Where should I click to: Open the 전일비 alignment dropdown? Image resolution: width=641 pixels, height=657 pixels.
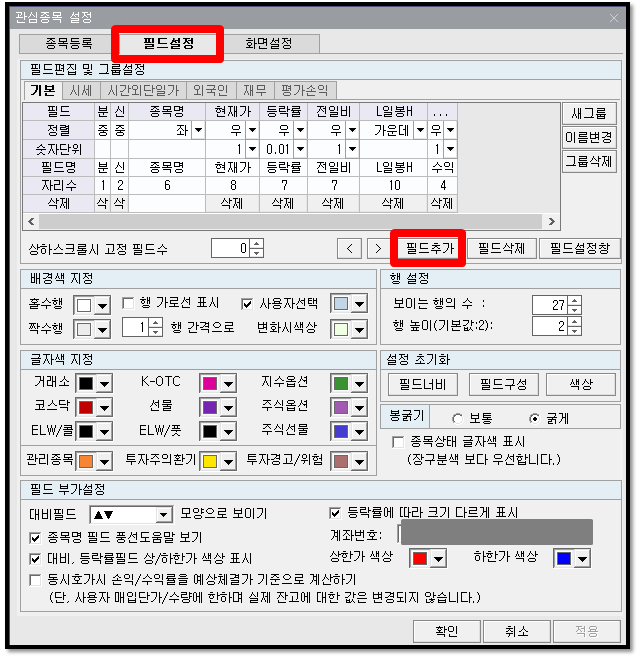[x=353, y=130]
